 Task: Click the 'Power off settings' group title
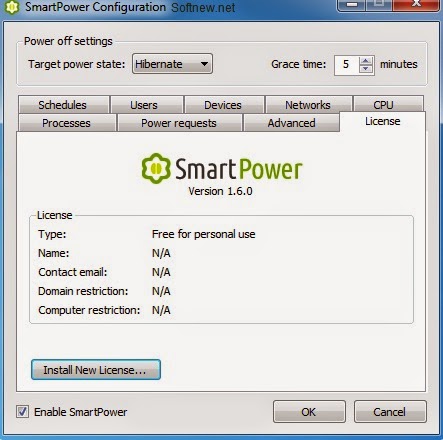pos(68,41)
